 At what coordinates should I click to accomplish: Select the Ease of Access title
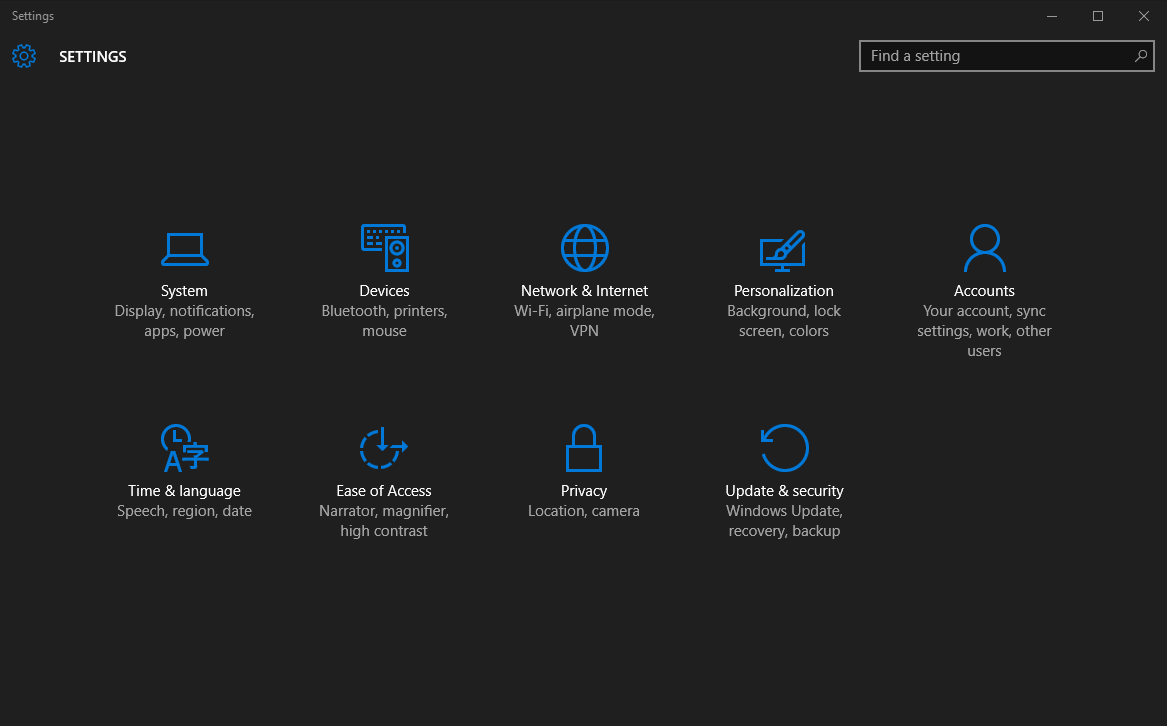pos(383,491)
